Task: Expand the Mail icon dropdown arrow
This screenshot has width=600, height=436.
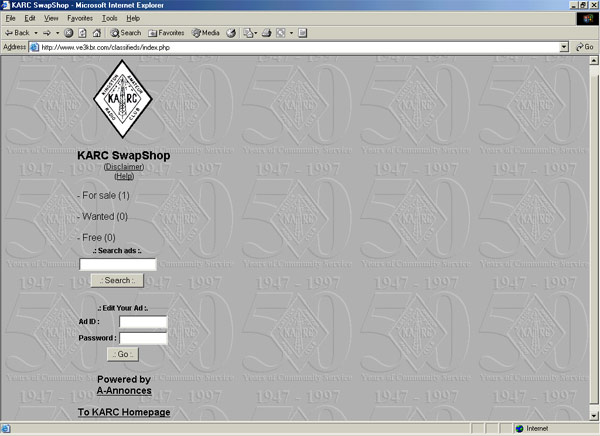Action: click(256, 33)
